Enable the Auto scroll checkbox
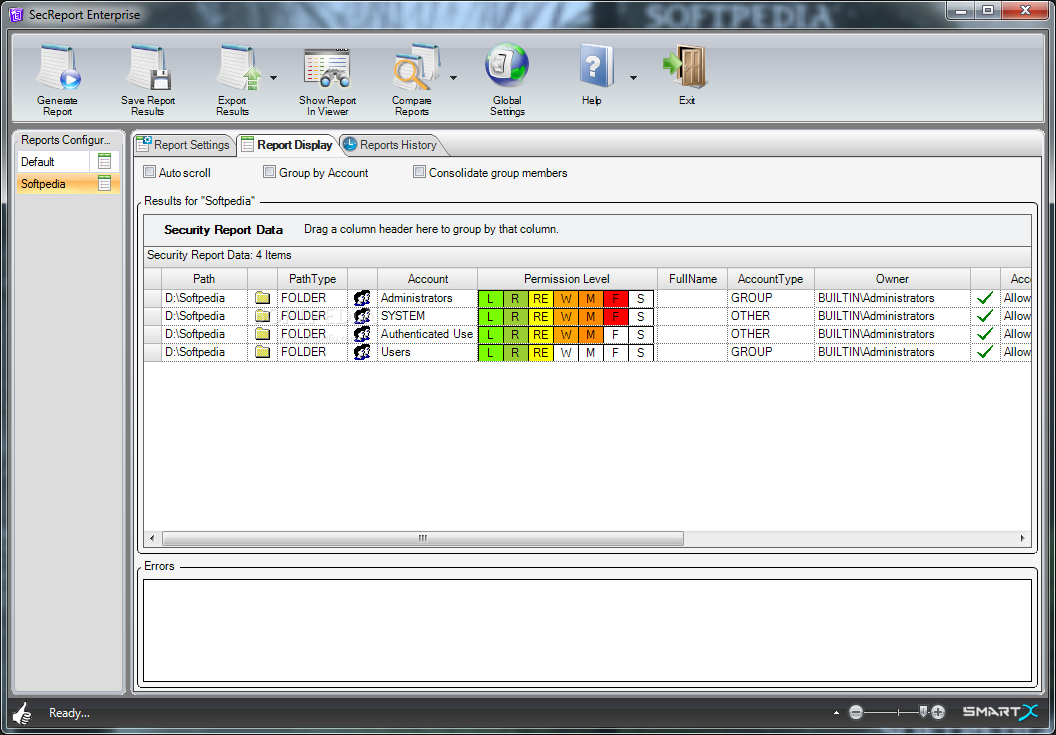This screenshot has height=735, width=1056. [x=150, y=172]
